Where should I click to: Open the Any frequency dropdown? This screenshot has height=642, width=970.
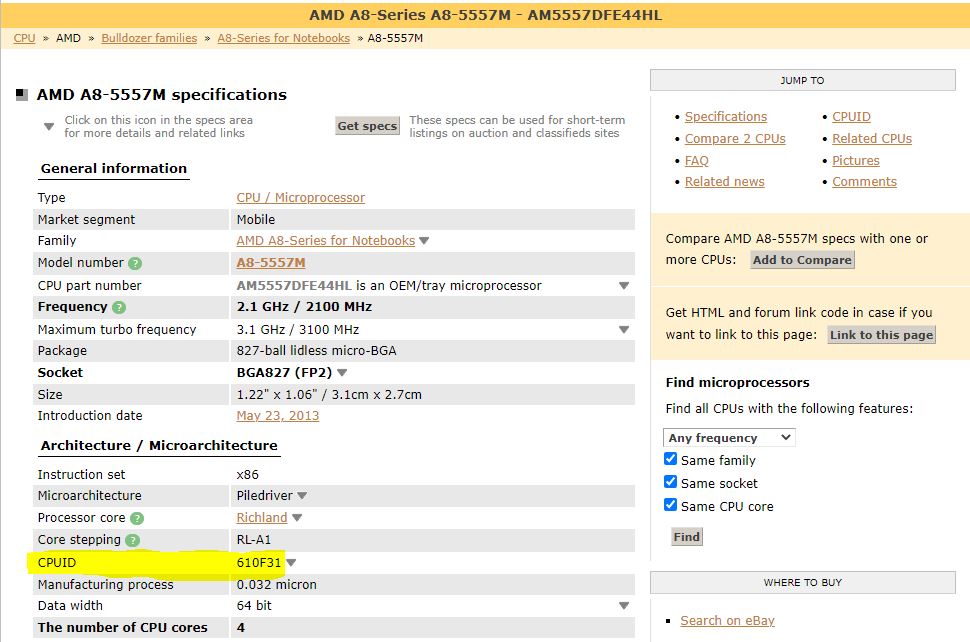click(729, 438)
